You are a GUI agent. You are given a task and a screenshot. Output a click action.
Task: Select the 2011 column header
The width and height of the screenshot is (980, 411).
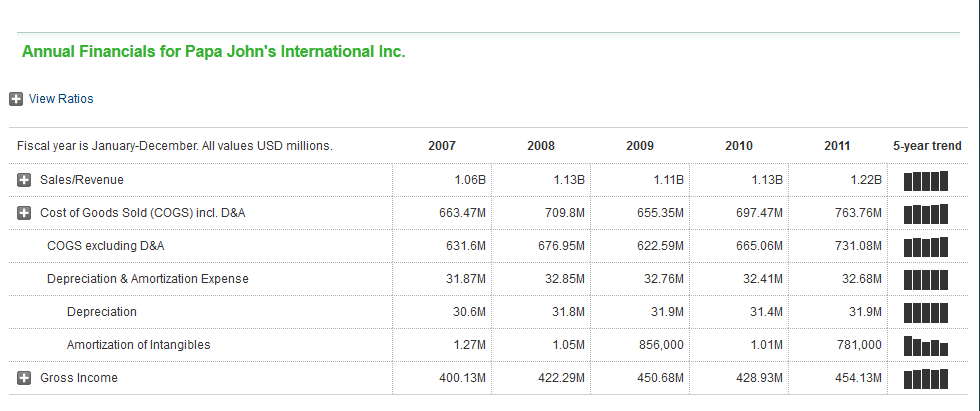click(x=837, y=146)
